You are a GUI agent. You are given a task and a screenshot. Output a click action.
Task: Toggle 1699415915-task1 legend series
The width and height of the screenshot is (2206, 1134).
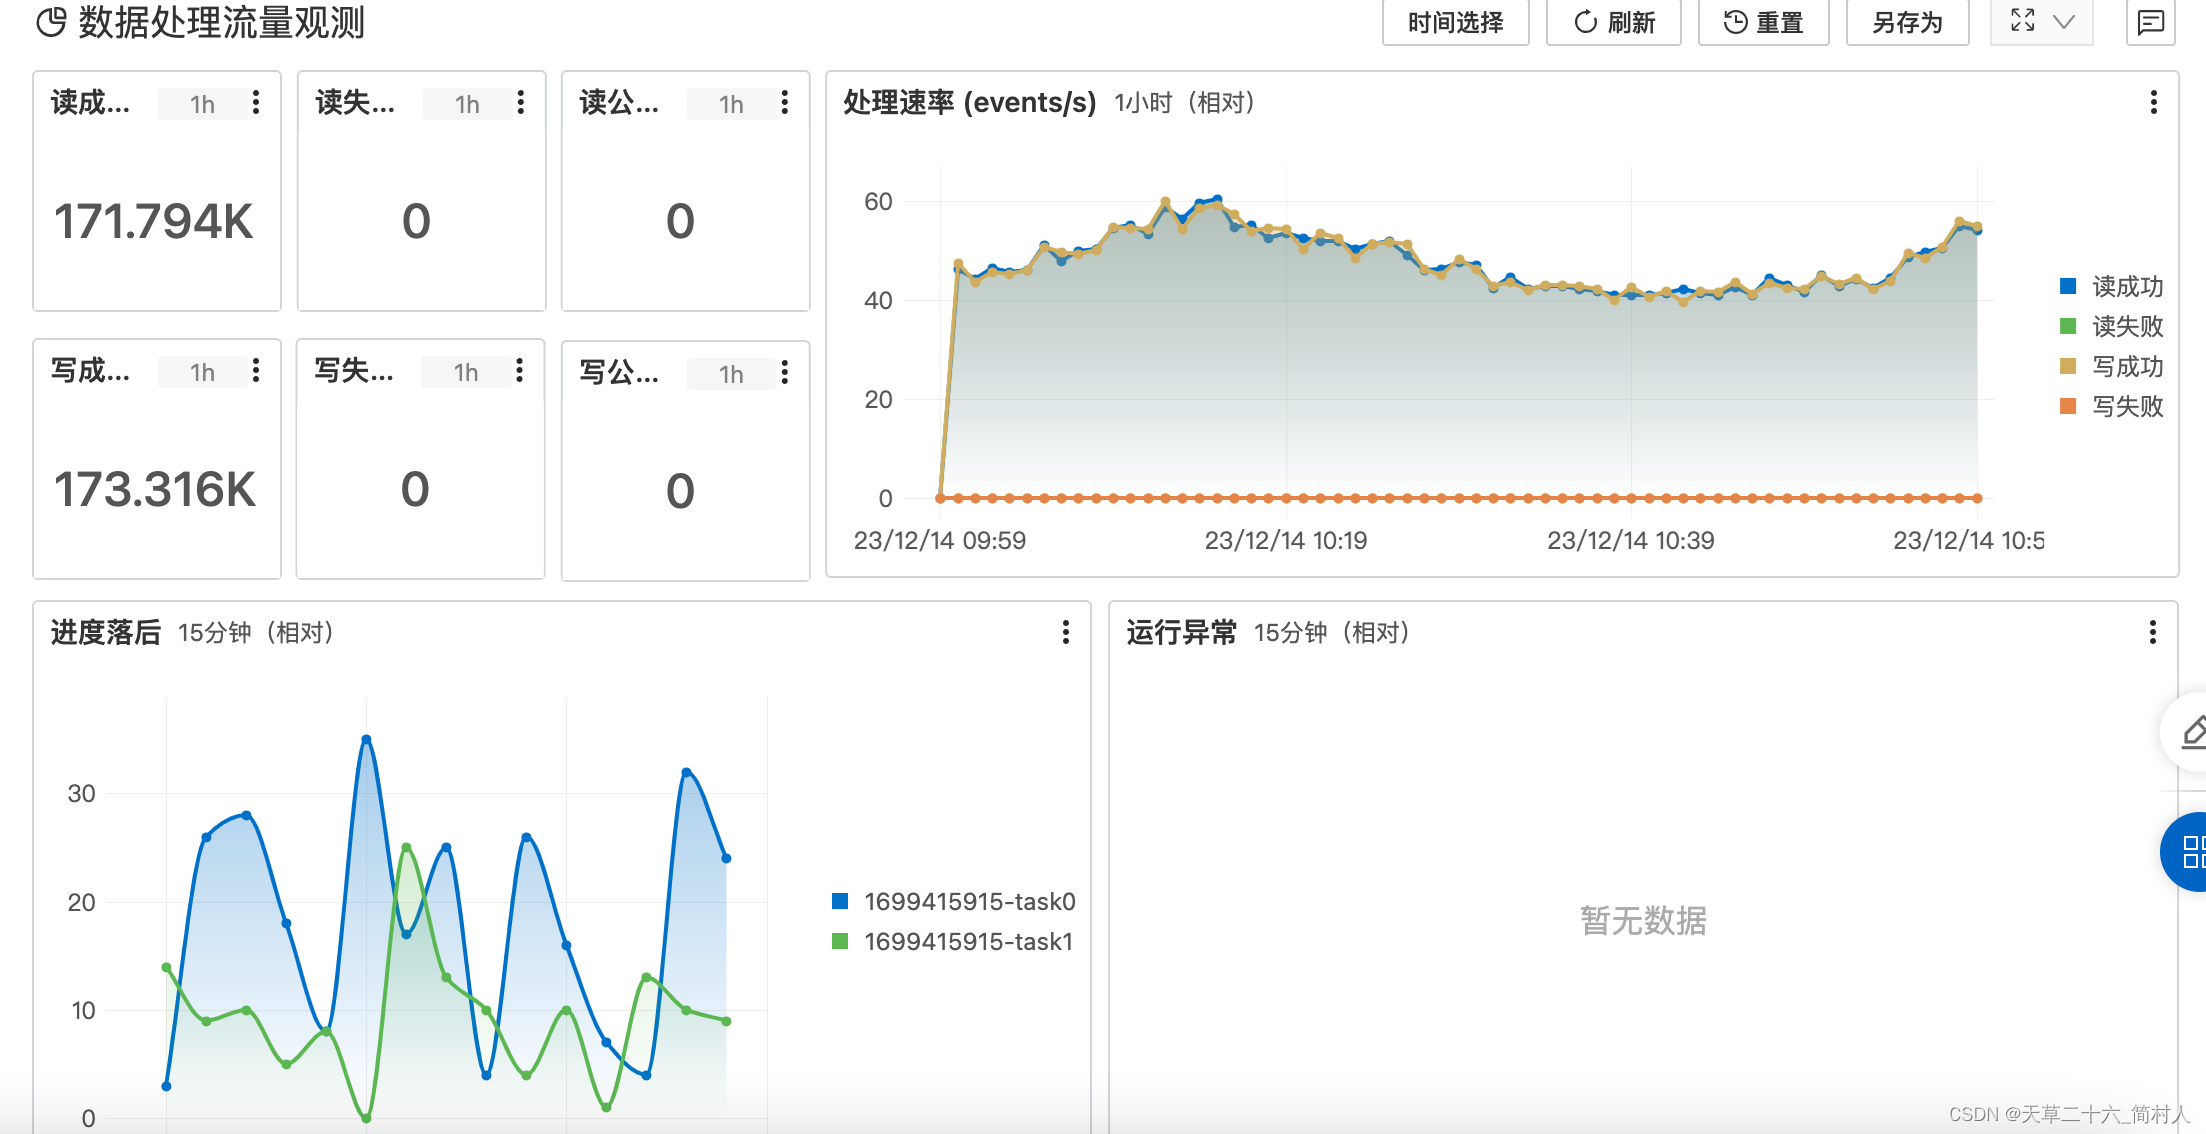(x=953, y=942)
